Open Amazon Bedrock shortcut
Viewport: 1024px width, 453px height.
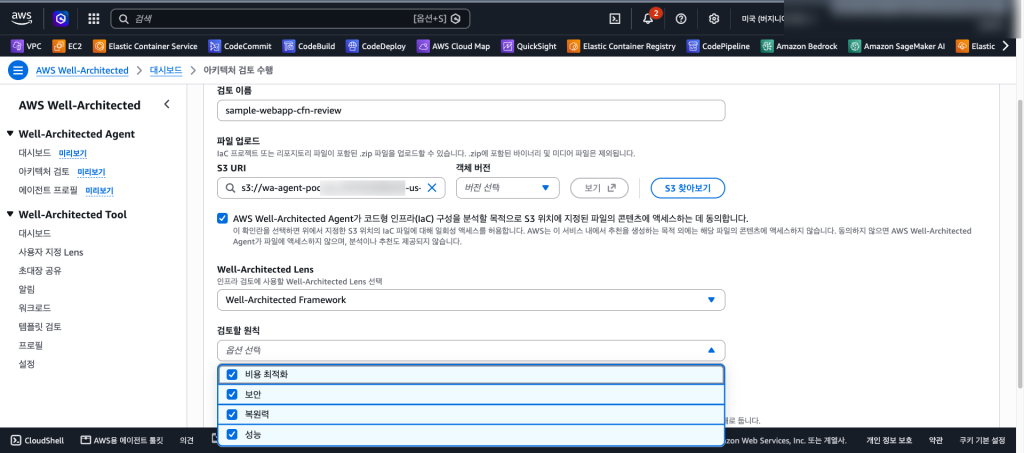click(799, 46)
